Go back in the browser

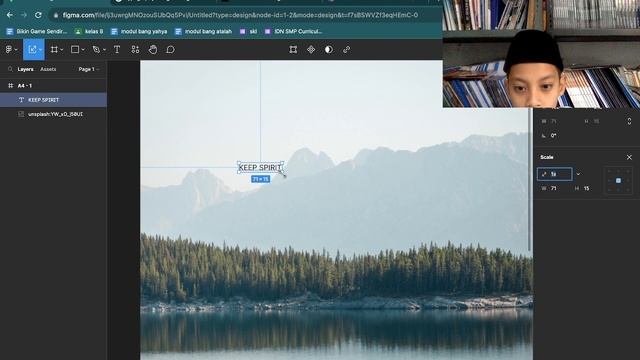[9, 15]
